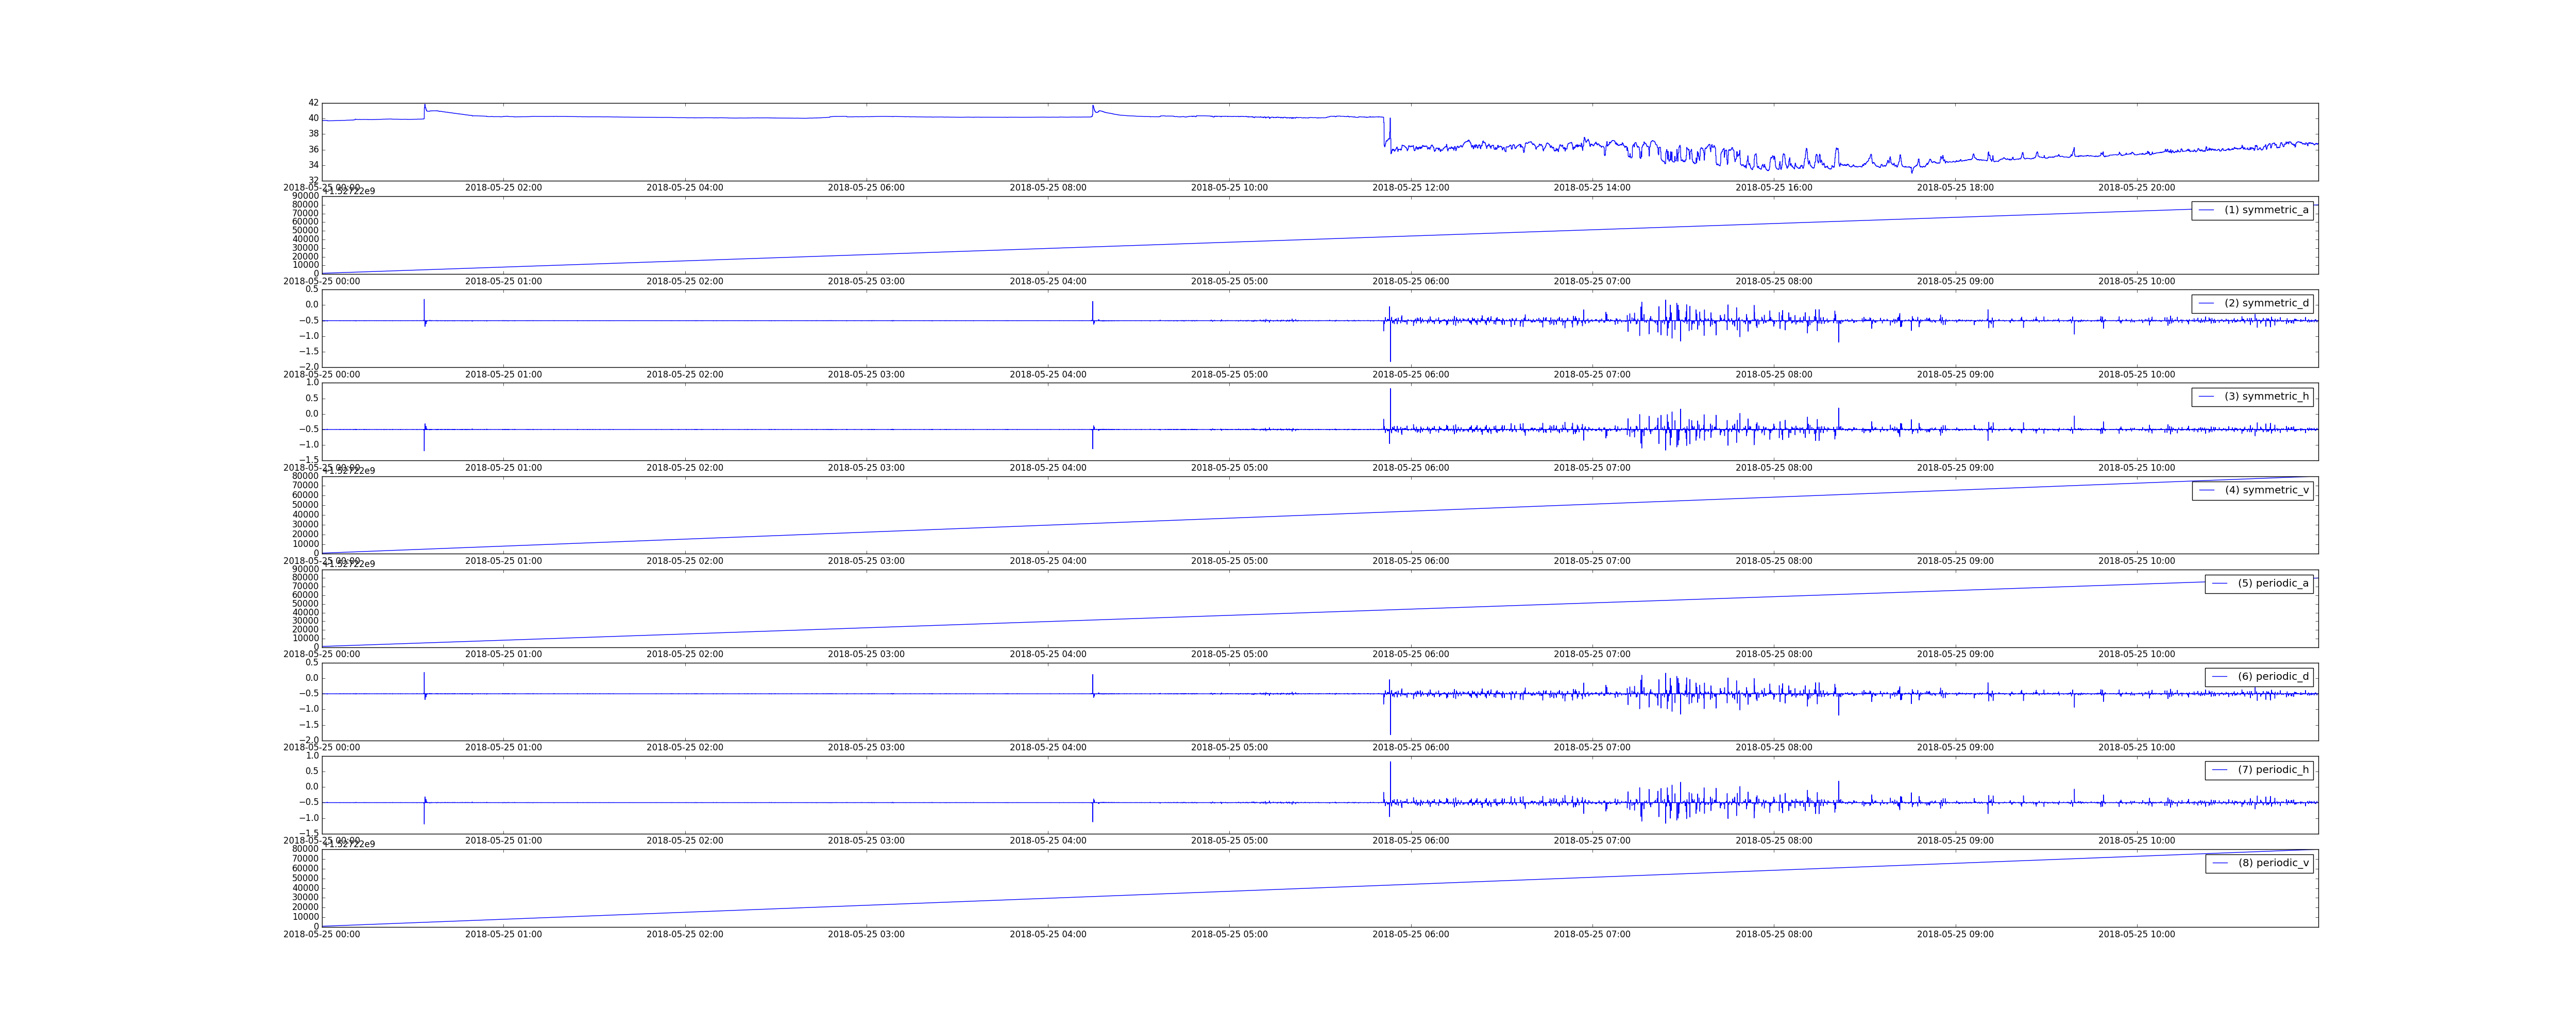The image size is (2576, 1030).
Task: Click the "42" y-axis tick of top plot
Action: [313, 103]
